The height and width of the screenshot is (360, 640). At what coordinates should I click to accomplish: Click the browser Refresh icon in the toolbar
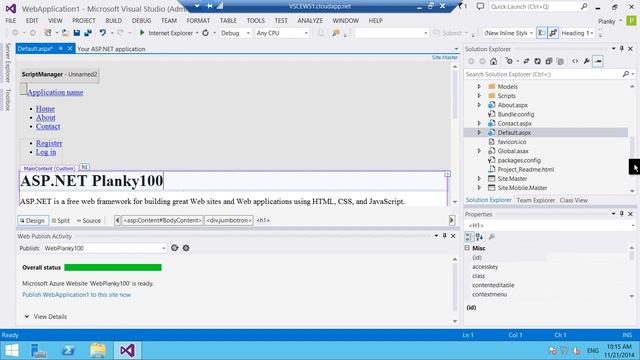pyautogui.click(x=206, y=33)
